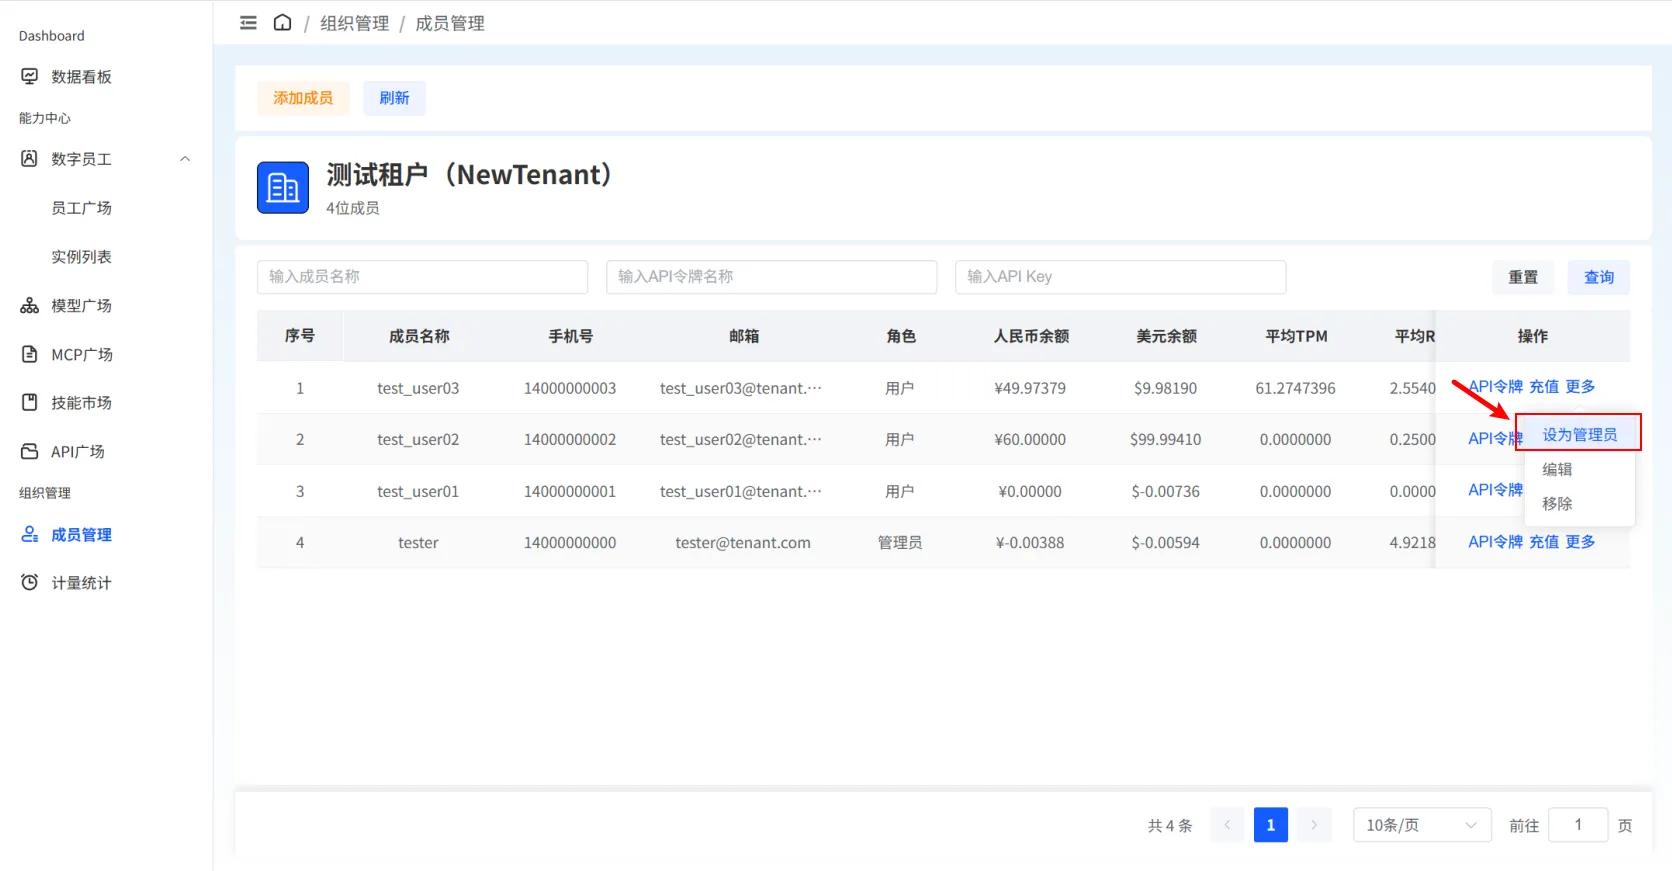Click the 数据看板 monitor icon
The image size is (1672, 871).
30,76
